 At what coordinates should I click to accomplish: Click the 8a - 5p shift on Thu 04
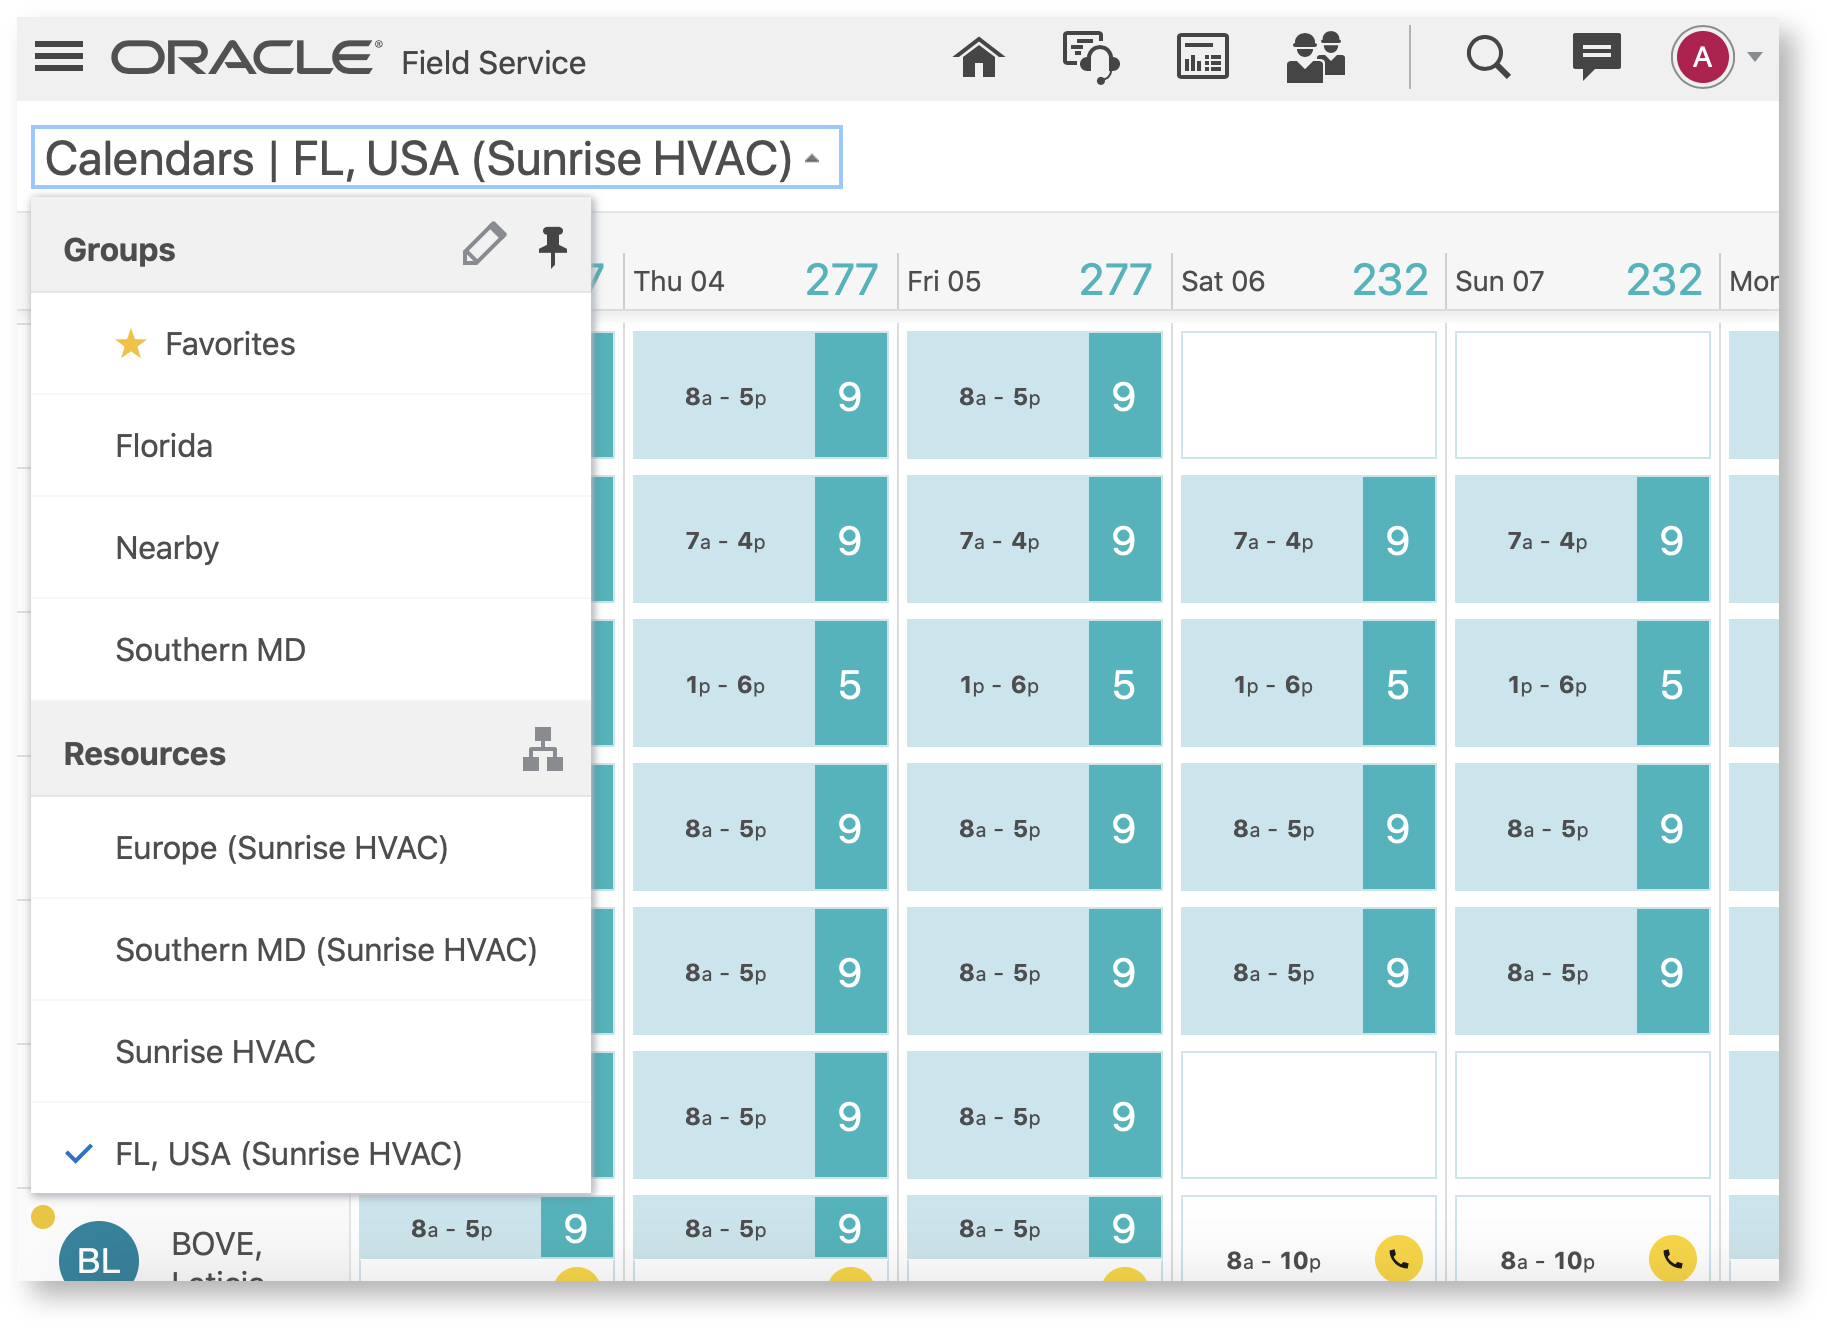click(x=725, y=396)
